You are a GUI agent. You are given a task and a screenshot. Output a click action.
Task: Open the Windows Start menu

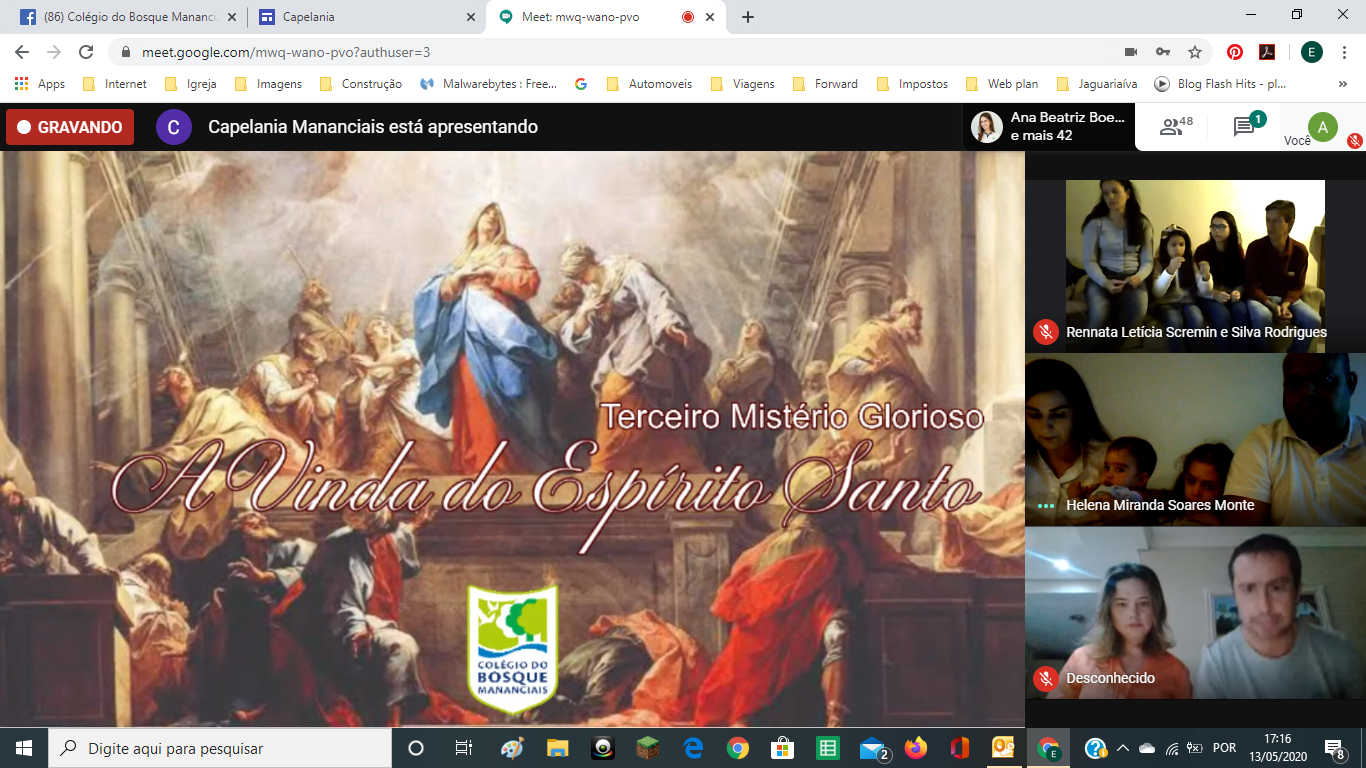point(23,748)
